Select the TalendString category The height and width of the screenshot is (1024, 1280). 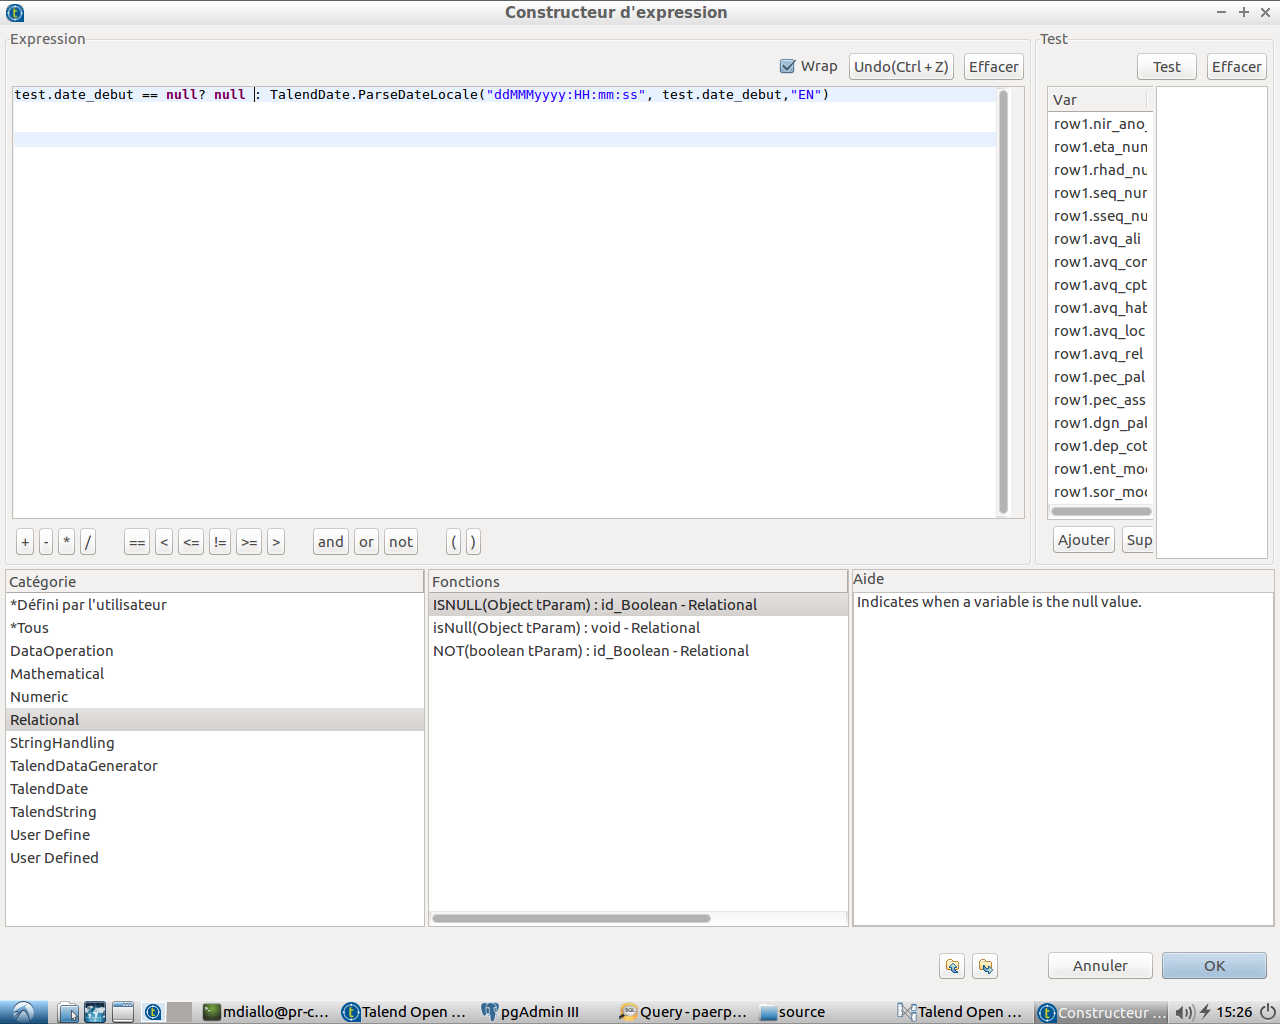[x=215, y=812]
